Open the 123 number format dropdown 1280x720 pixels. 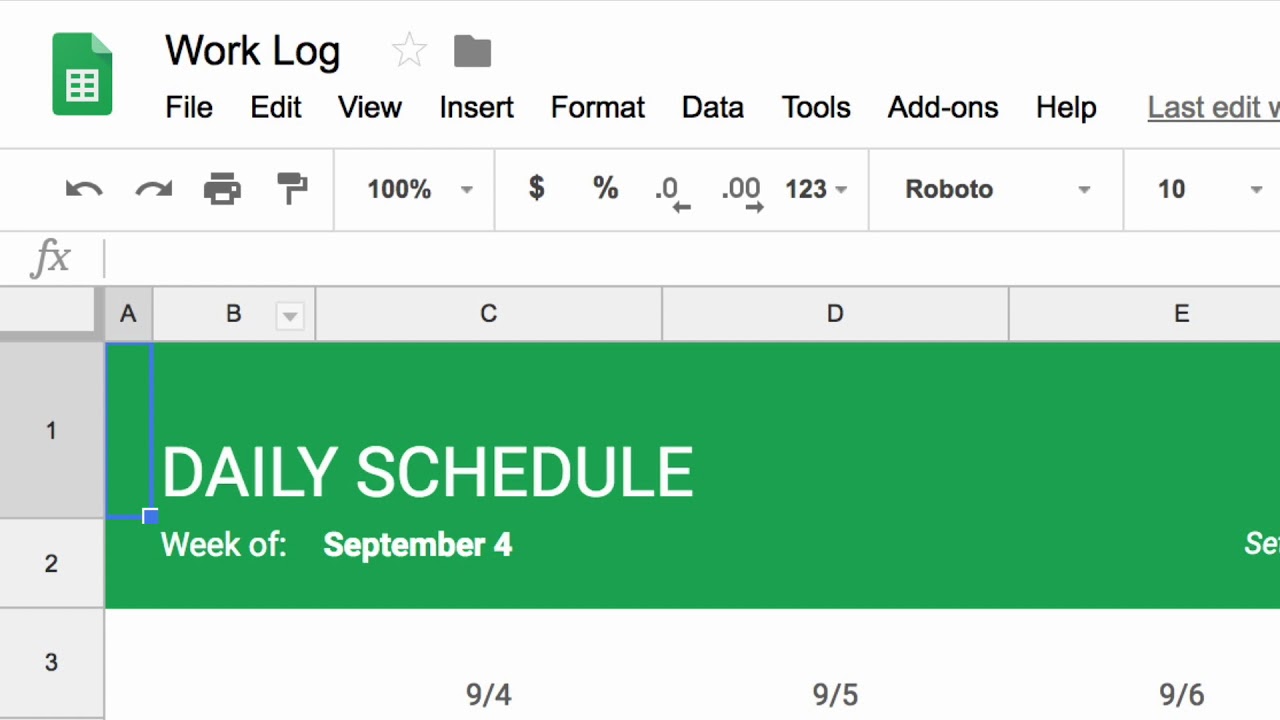point(816,189)
